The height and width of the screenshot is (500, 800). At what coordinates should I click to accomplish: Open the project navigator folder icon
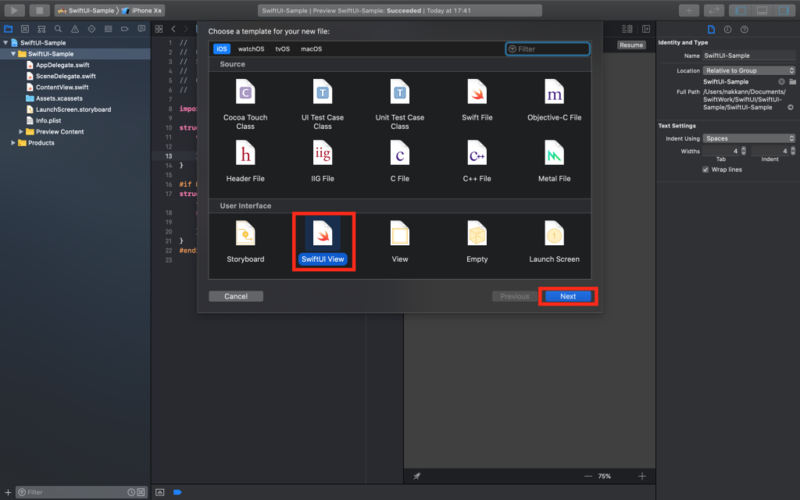click(x=8, y=29)
